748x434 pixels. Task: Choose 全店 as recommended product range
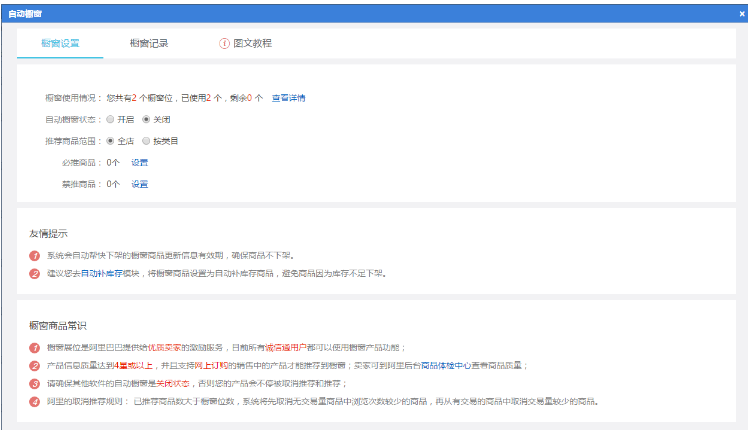(110, 141)
